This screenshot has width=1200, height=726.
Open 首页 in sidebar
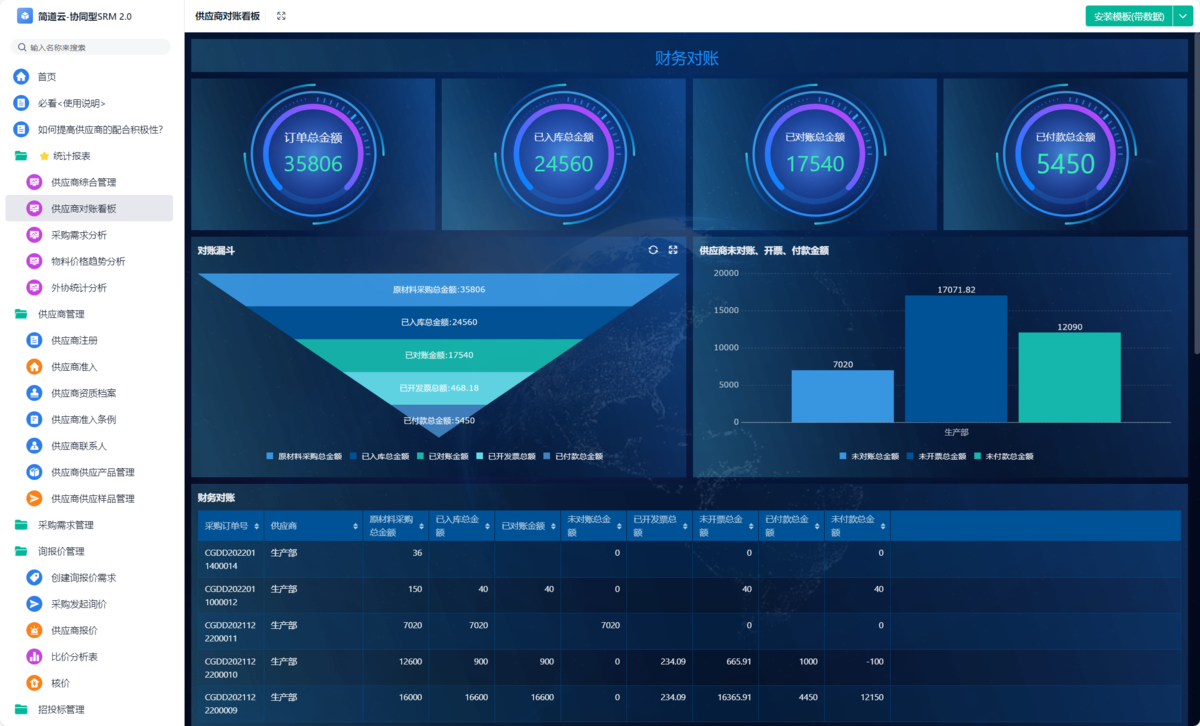[x=90, y=77]
